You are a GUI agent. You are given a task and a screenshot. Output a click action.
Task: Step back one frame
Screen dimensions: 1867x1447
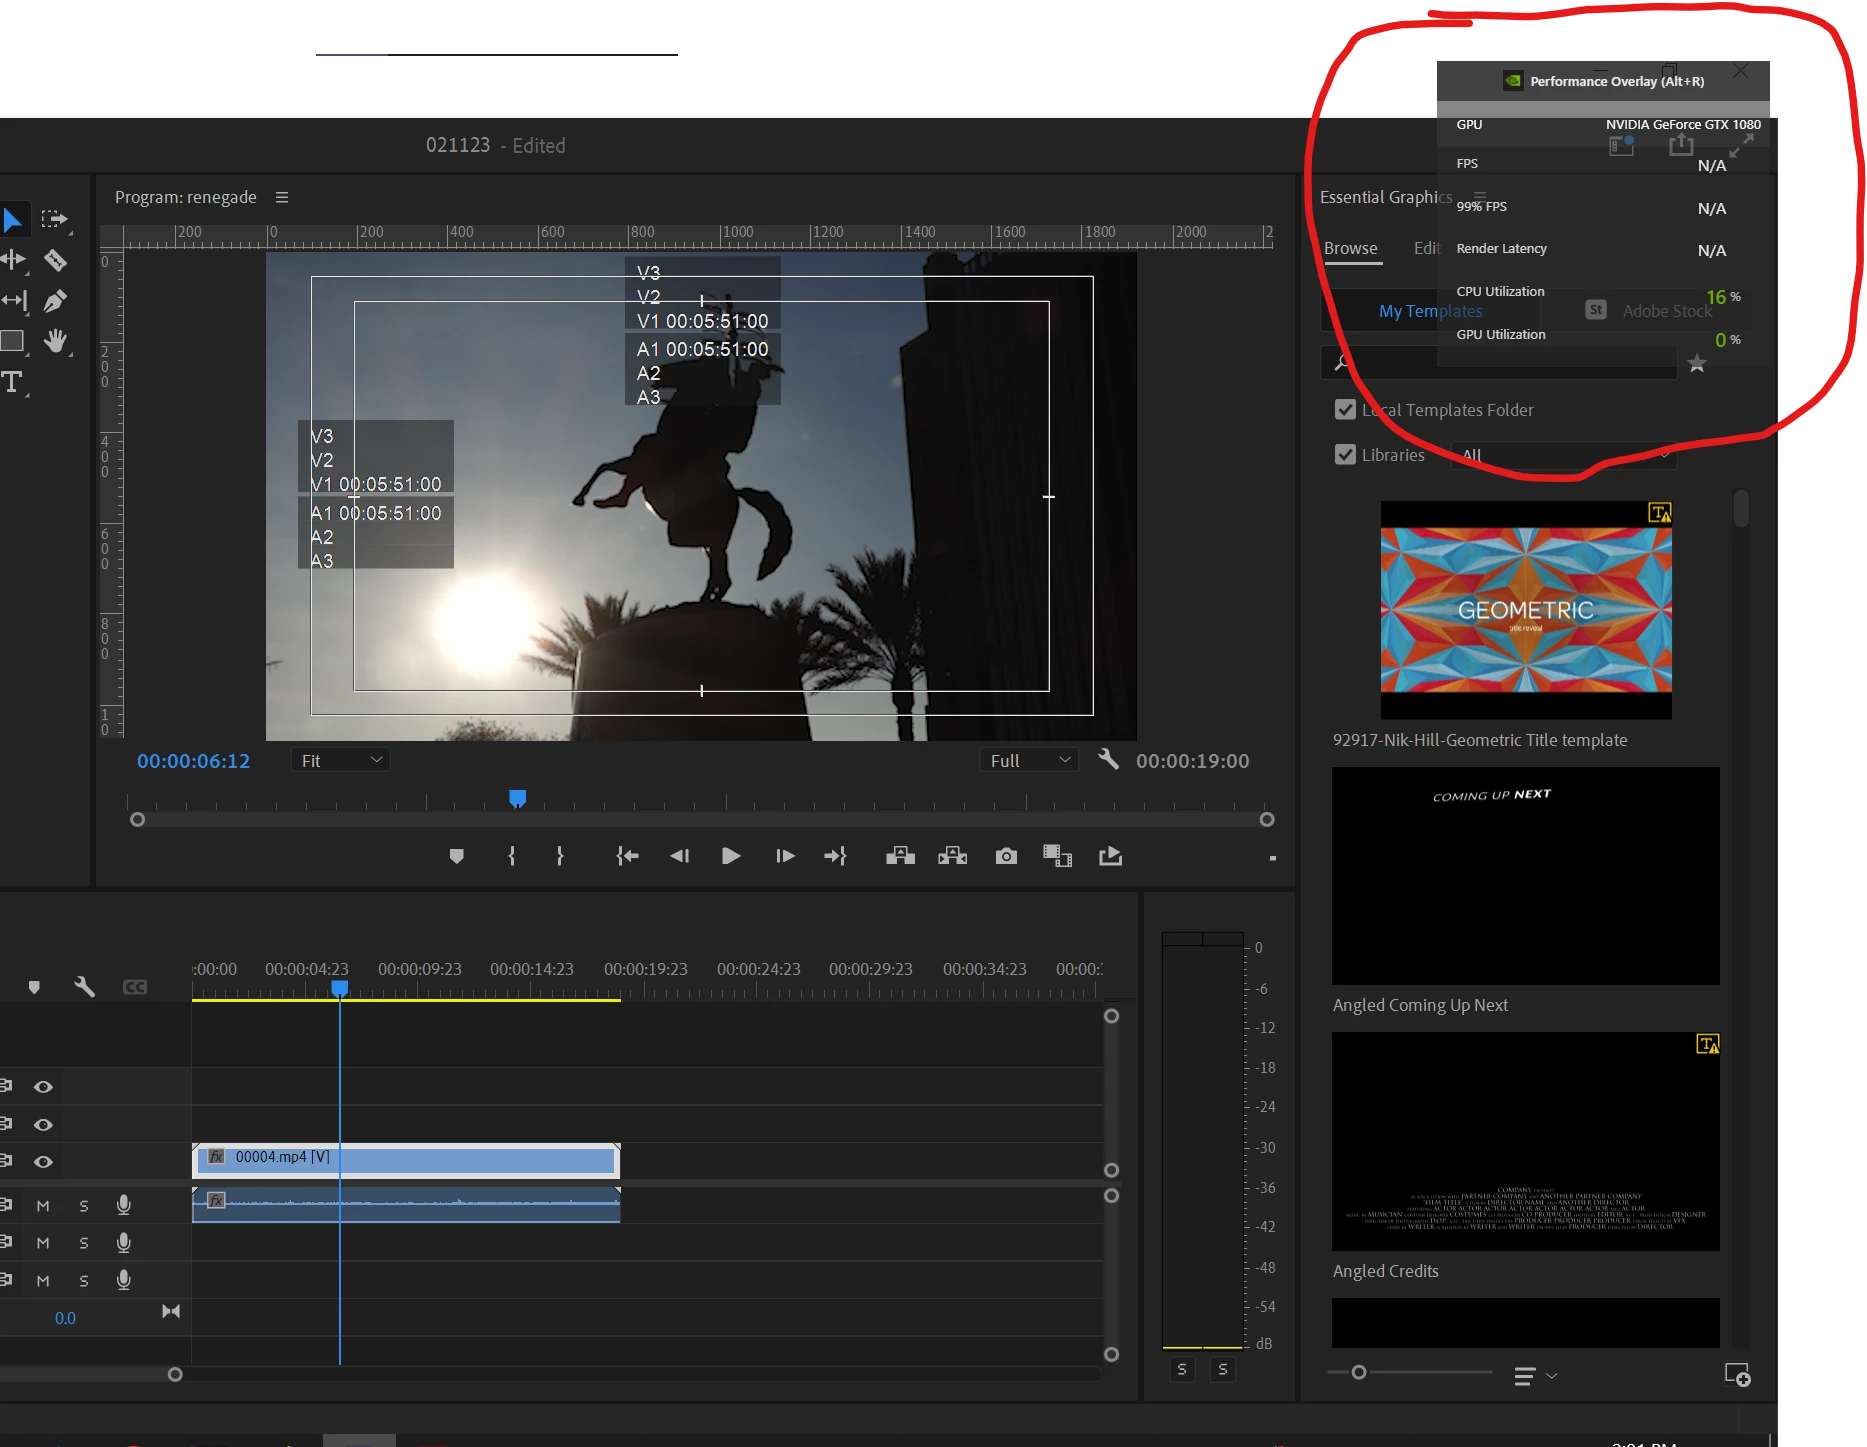680,856
